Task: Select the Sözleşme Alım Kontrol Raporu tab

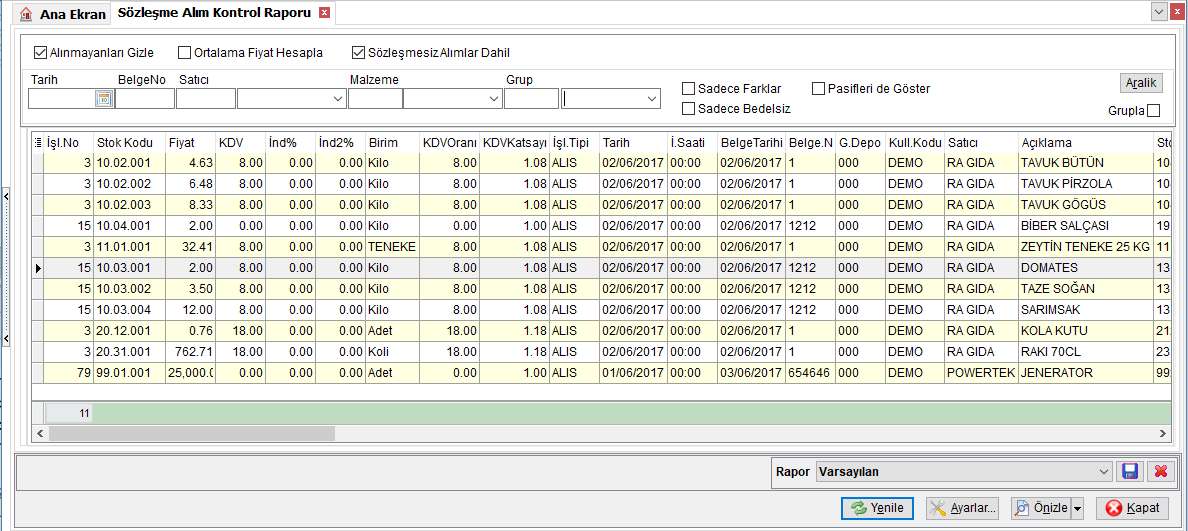Action: [214, 13]
